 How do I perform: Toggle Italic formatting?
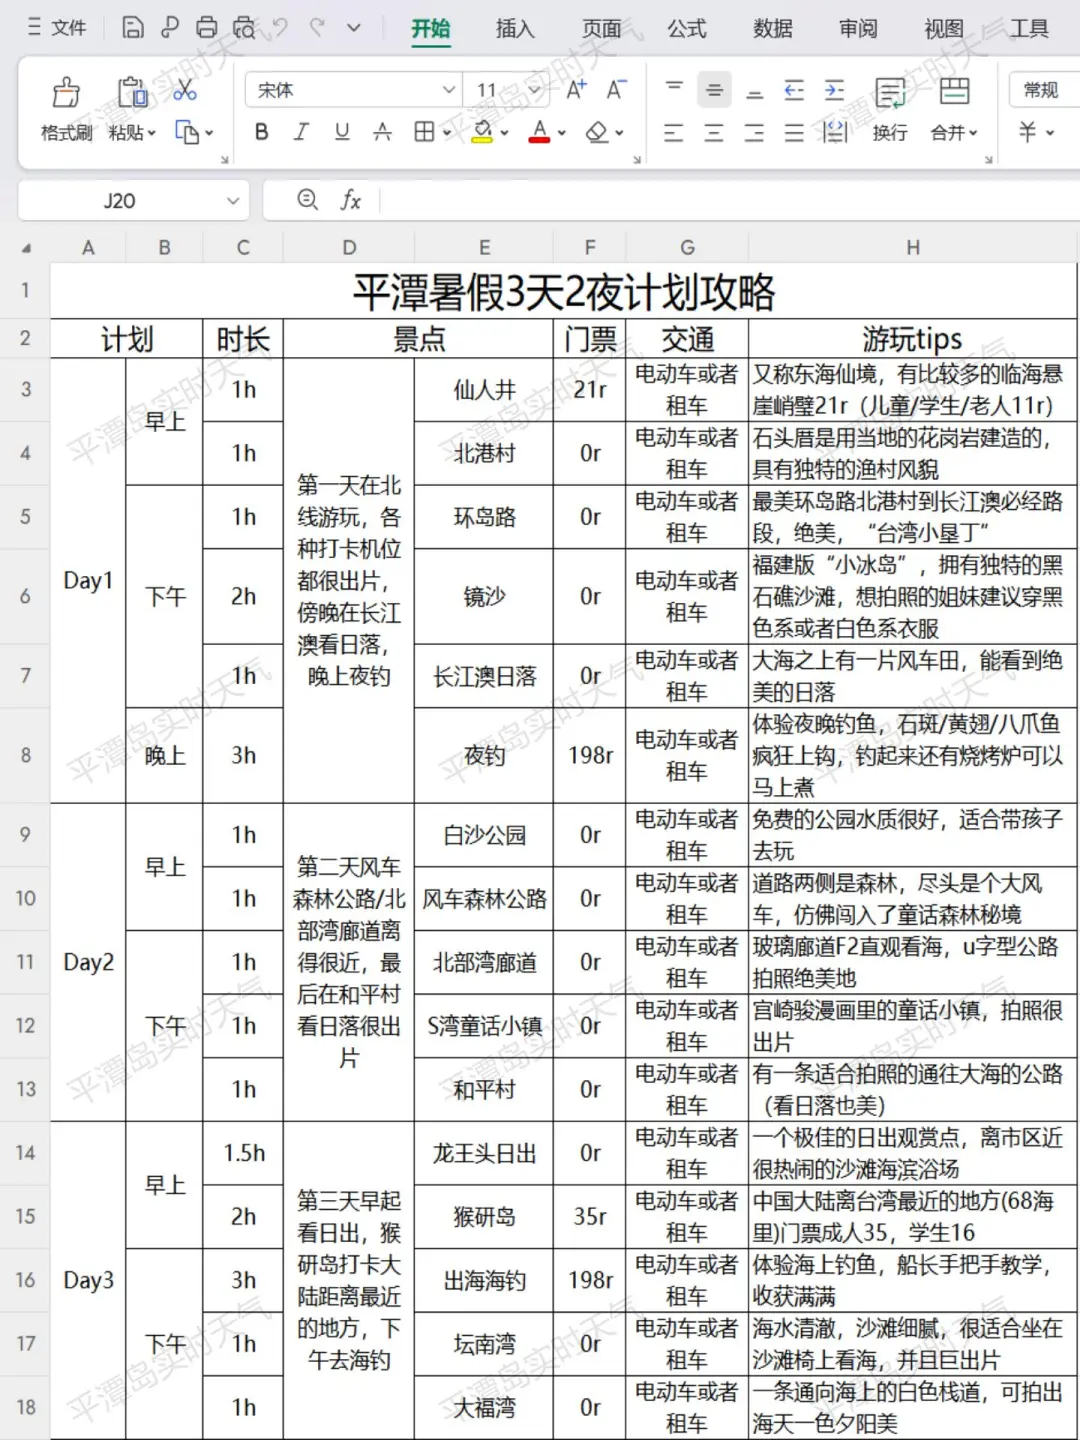(x=301, y=132)
